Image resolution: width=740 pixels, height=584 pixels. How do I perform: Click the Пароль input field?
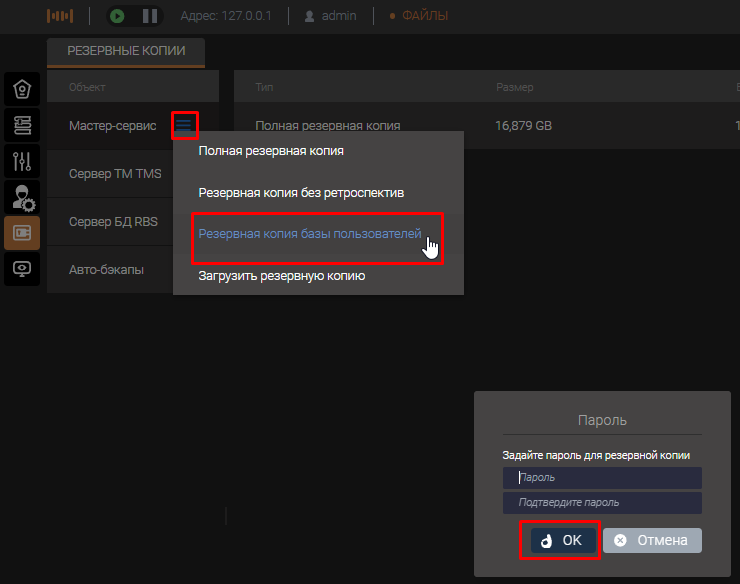[x=602, y=478]
